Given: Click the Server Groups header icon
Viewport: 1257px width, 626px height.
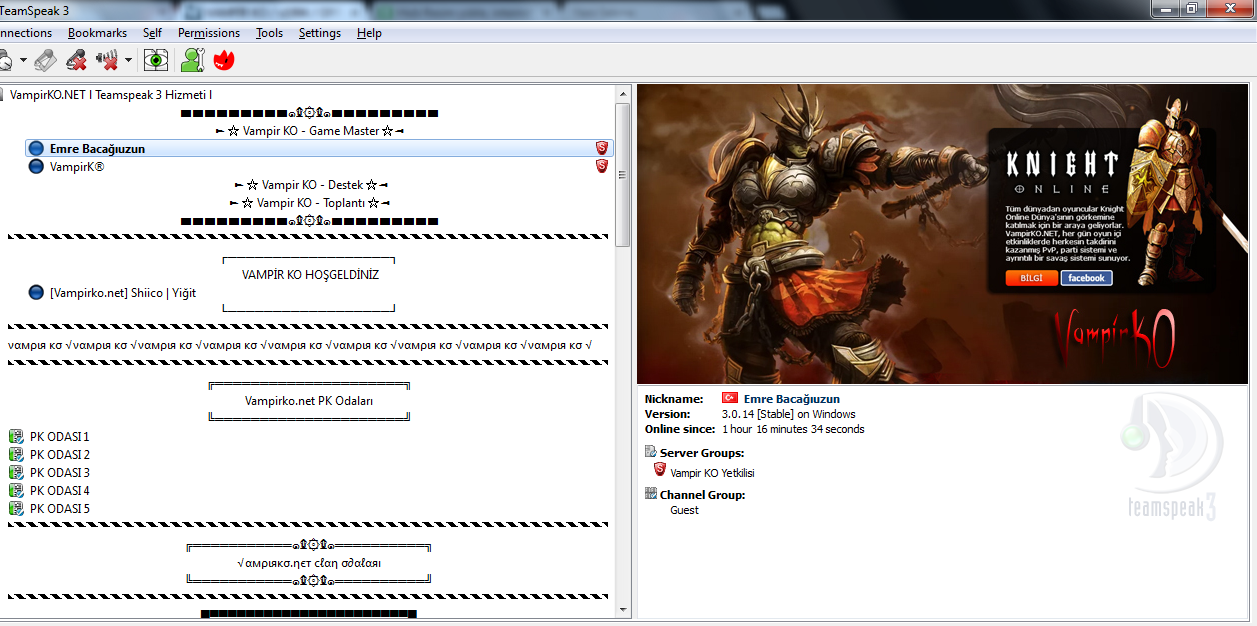Looking at the screenshot, I should 651,453.
